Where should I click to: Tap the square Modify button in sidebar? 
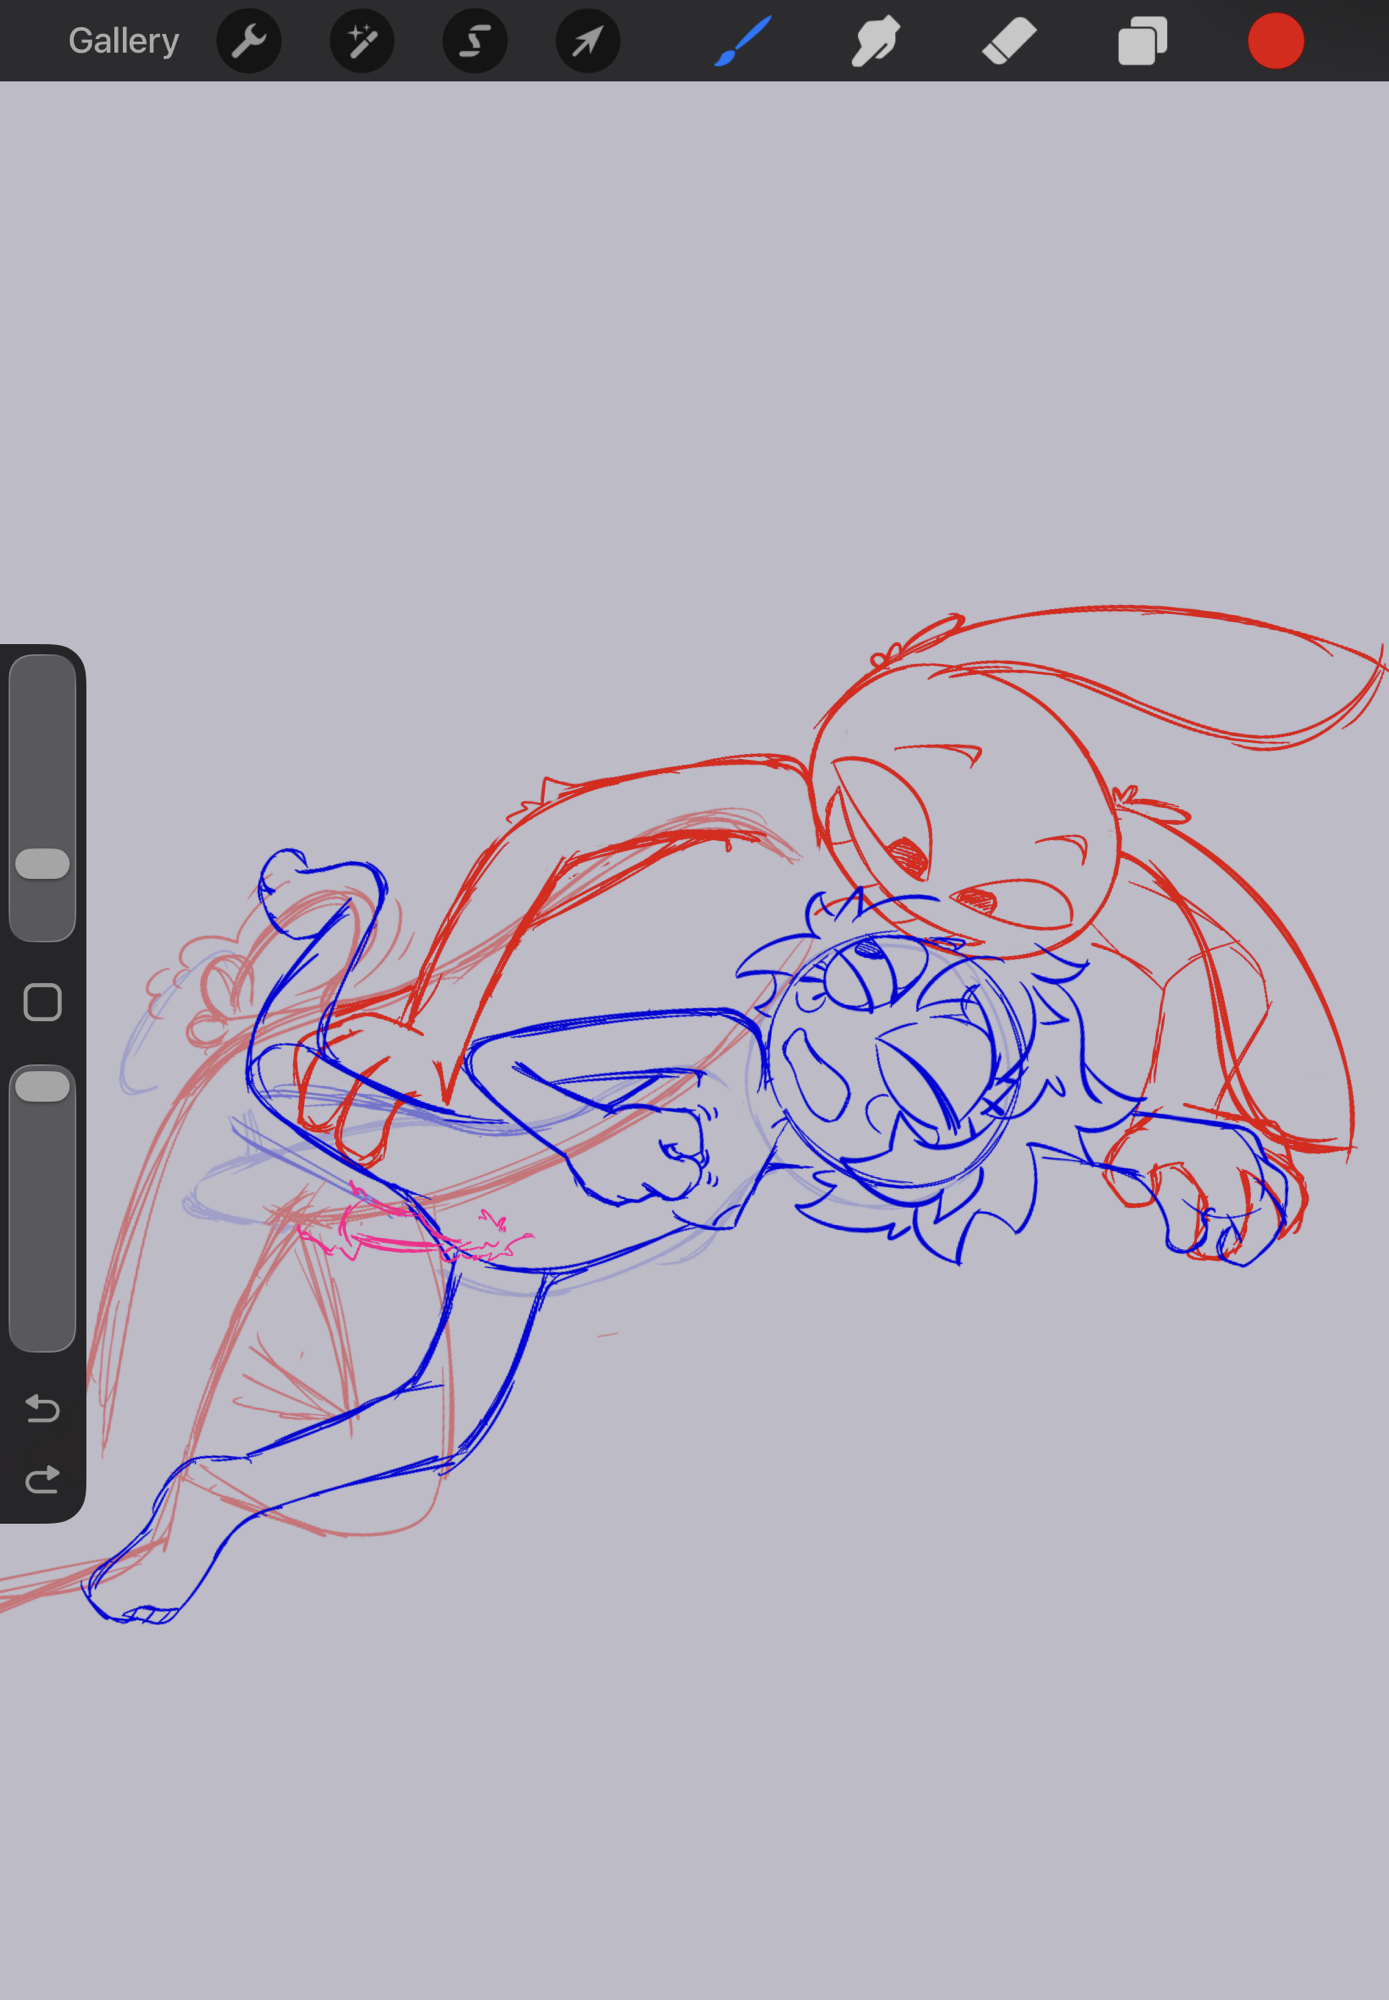[43, 1002]
